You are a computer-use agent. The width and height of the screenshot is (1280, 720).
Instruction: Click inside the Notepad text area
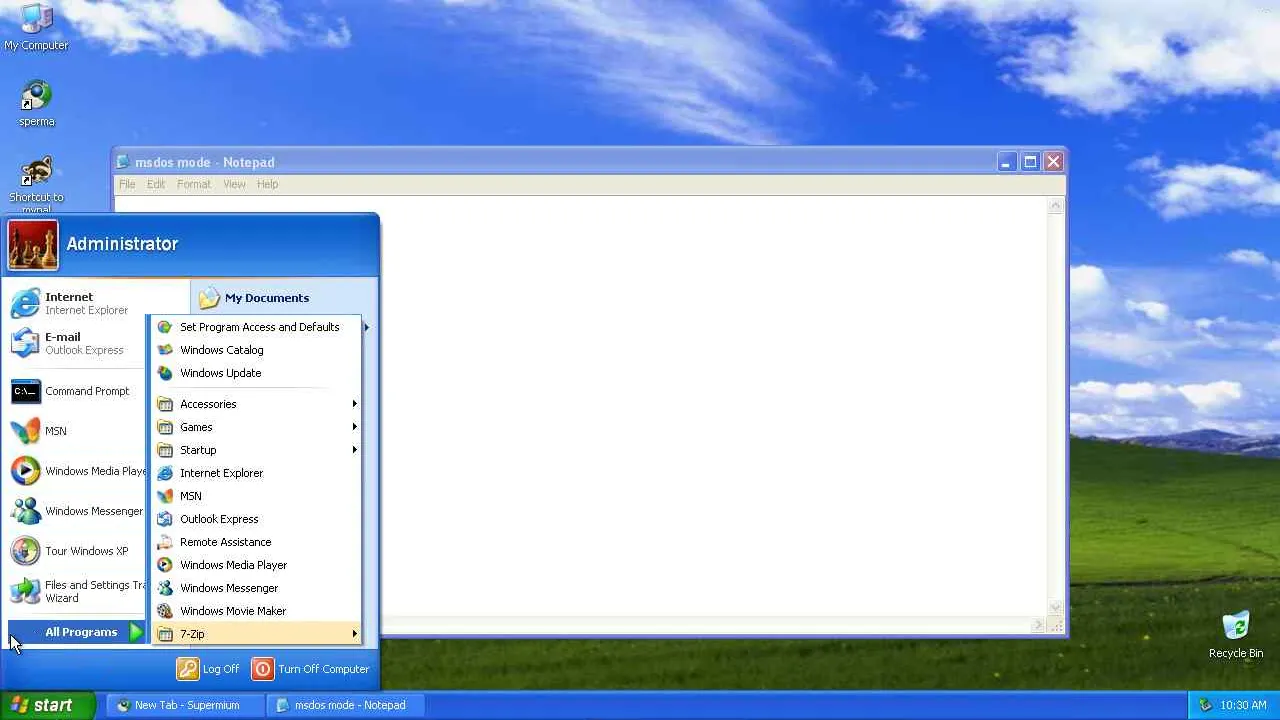[x=715, y=406]
